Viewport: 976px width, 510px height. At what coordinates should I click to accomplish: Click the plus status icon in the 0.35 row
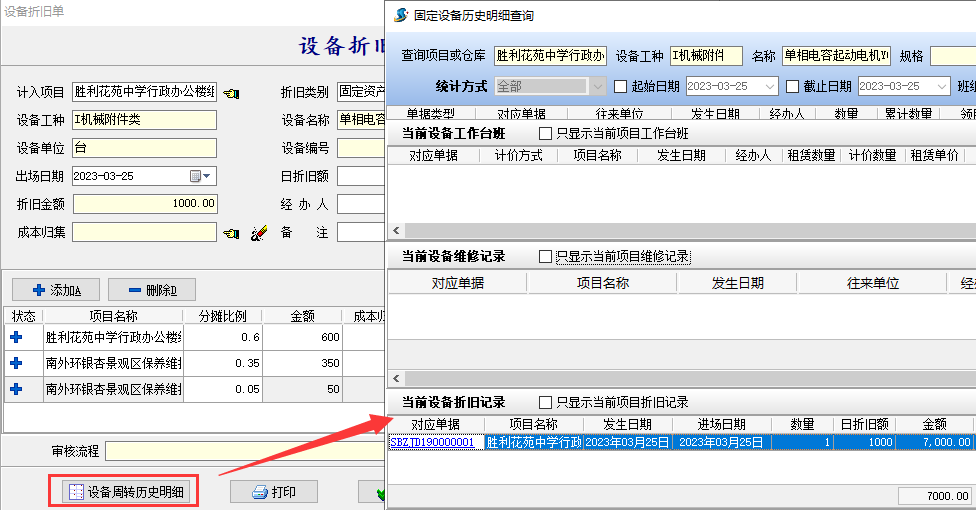[16, 363]
